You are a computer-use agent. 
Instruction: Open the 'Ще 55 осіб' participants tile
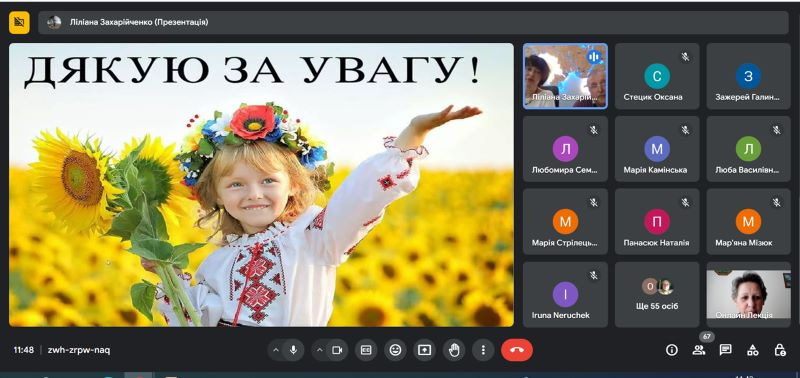[657, 294]
